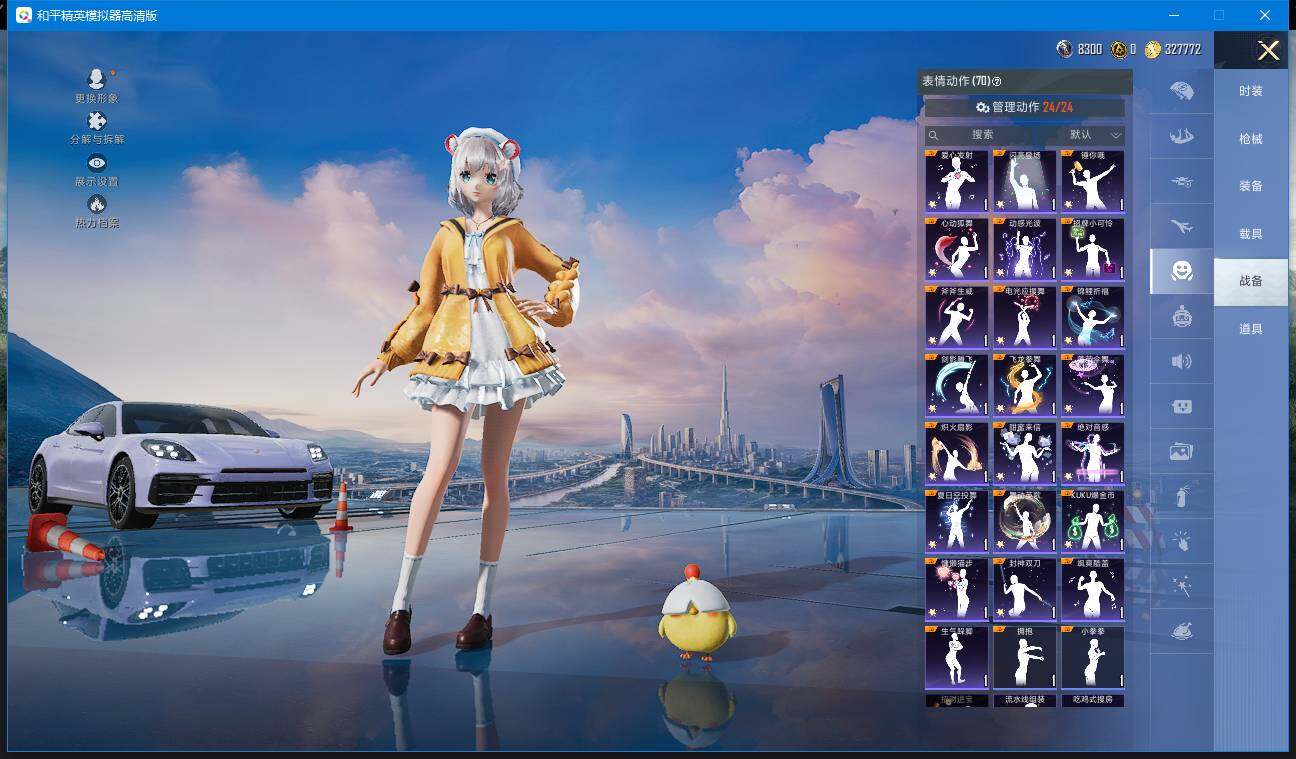
Task: Open the 更换形象 change appearance icon
Action: coord(96,80)
